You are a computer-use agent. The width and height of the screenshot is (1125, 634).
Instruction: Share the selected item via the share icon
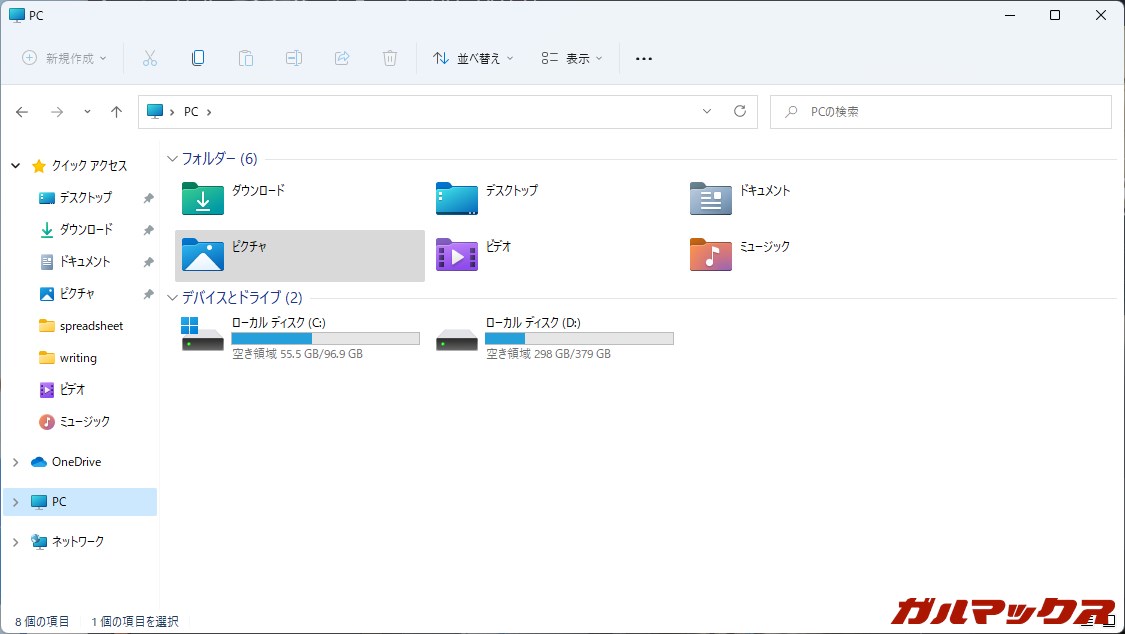tap(342, 58)
